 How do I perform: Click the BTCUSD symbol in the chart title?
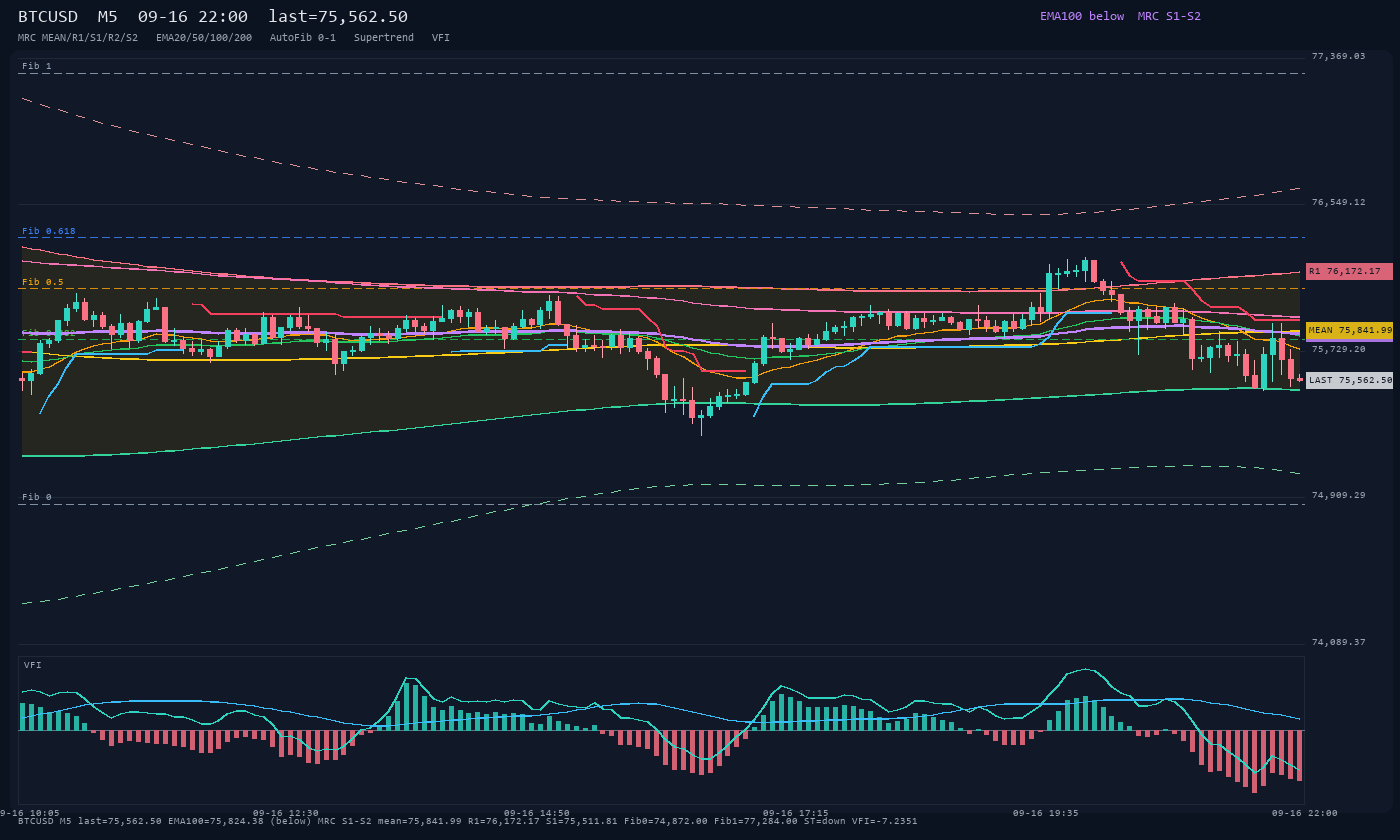coord(48,17)
